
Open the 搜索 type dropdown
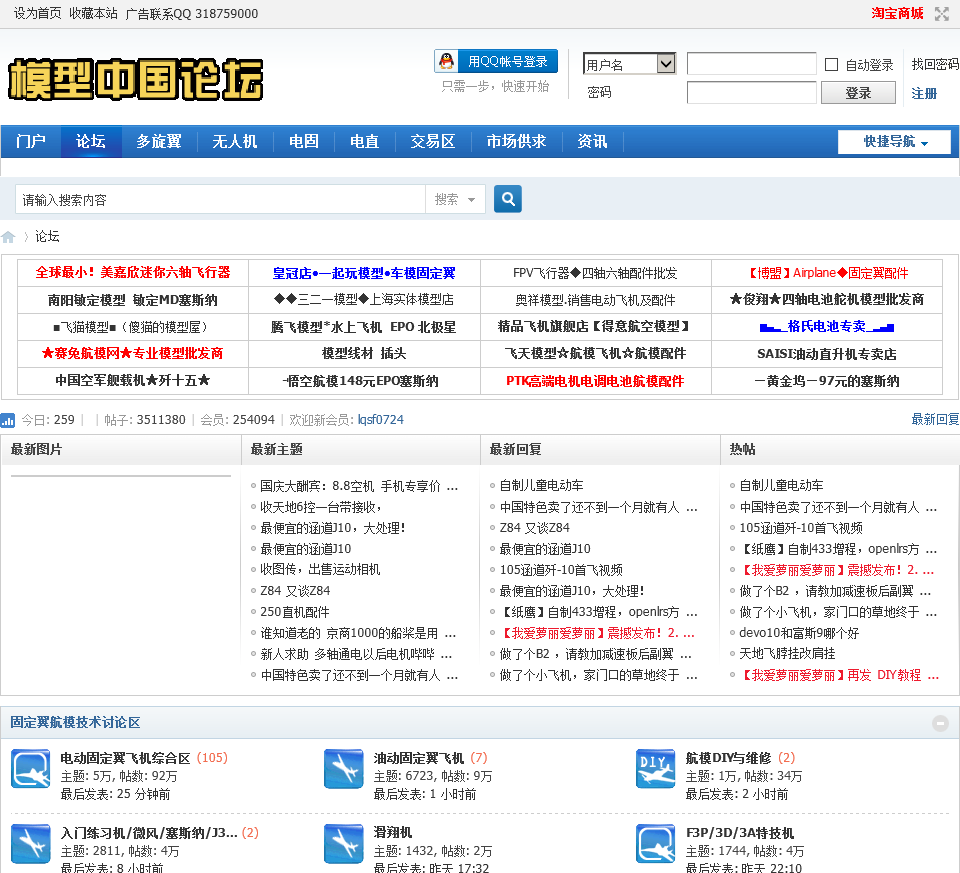(x=455, y=200)
